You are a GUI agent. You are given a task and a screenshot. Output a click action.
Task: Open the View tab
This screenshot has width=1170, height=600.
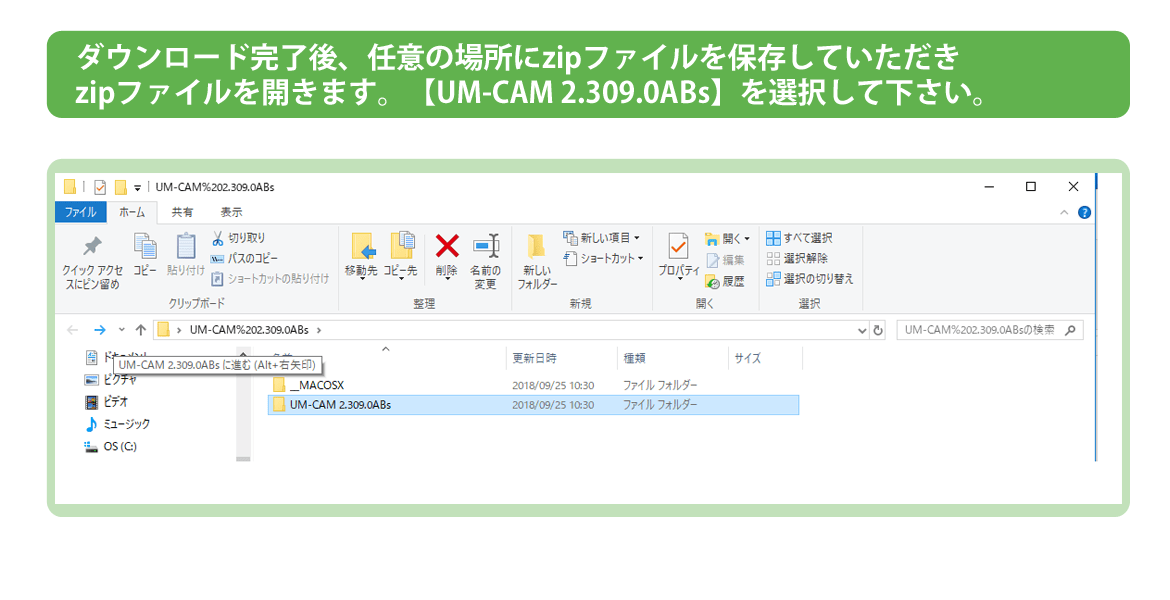pyautogui.click(x=231, y=212)
